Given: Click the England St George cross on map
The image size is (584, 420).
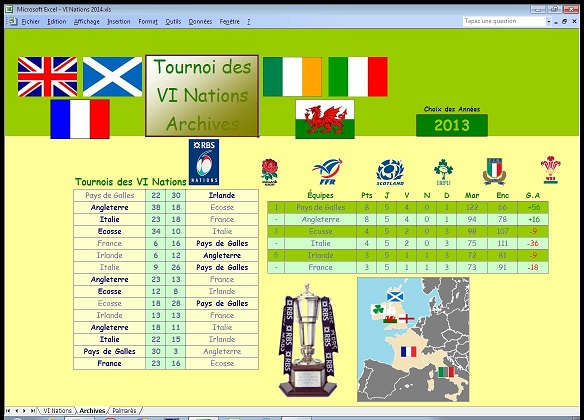Looking at the screenshot, I should click(406, 319).
